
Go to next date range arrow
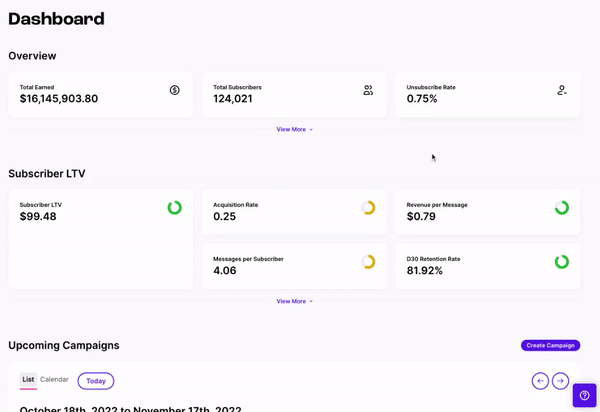pos(561,381)
